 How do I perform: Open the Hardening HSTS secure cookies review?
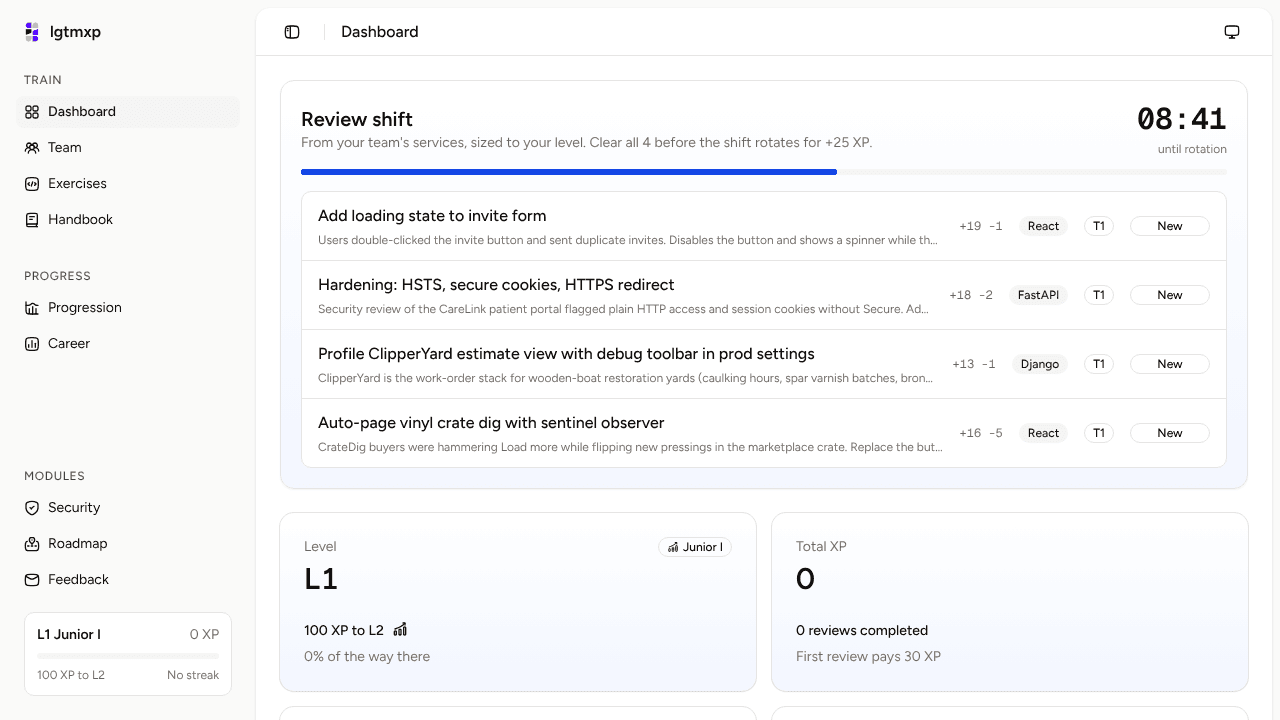pyautogui.click(x=764, y=295)
